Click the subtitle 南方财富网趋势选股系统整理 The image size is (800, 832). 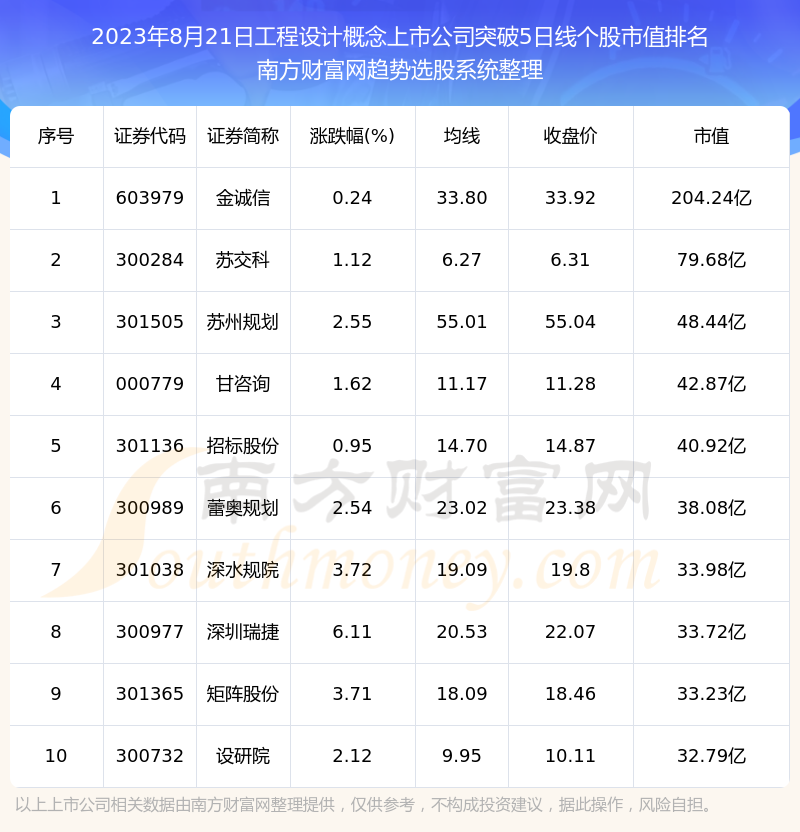pos(399,70)
